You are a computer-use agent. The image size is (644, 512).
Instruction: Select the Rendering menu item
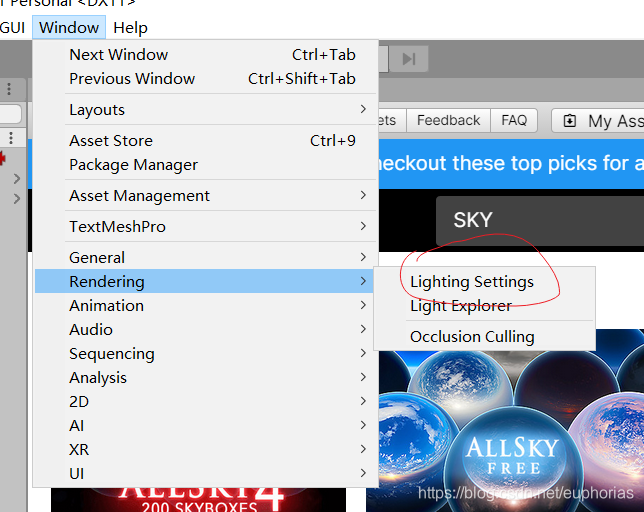tap(206, 281)
